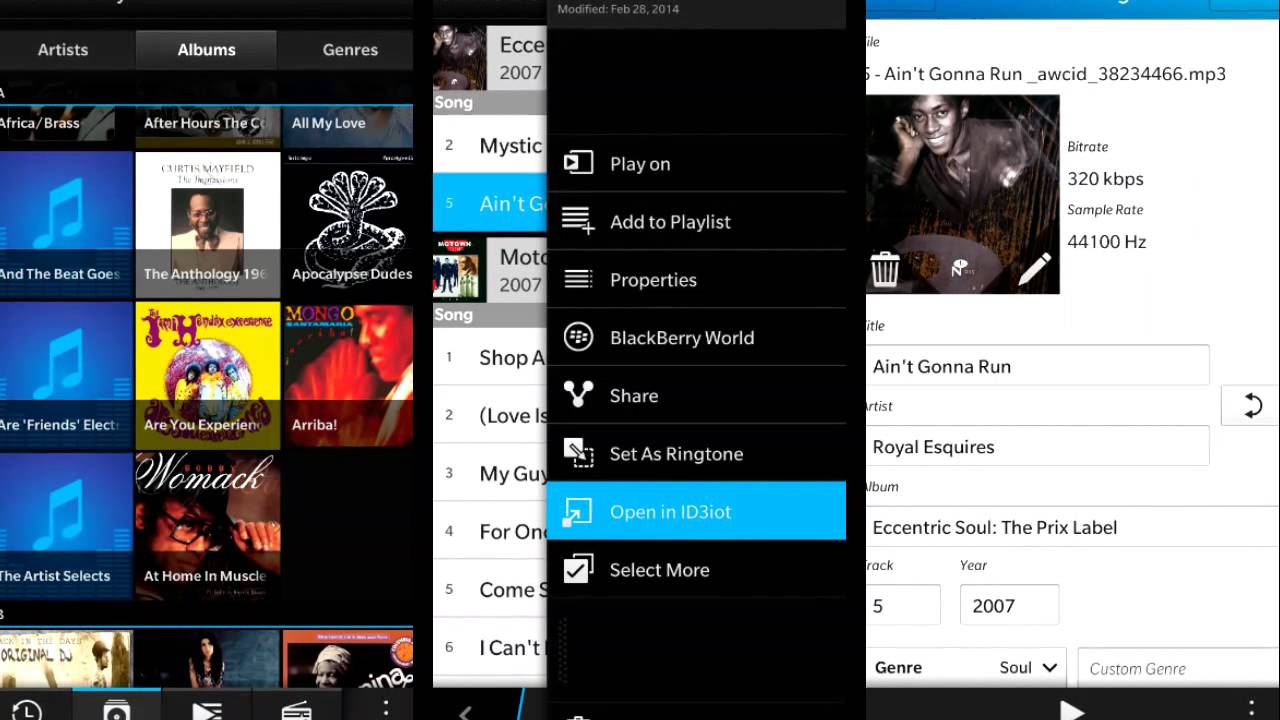Click the Year field showing 2007
Viewport: 1280px width, 720px height.
(1009, 605)
